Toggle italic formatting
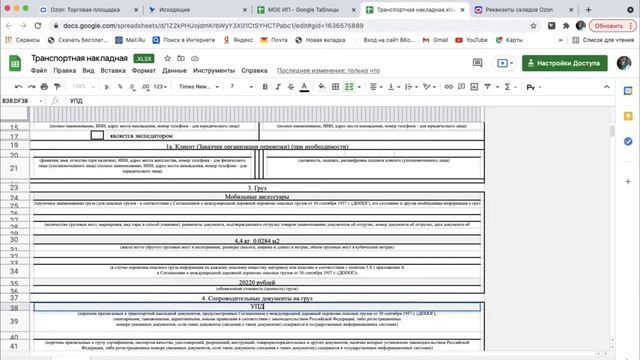Screen dimensions: 640x360 [278, 87]
